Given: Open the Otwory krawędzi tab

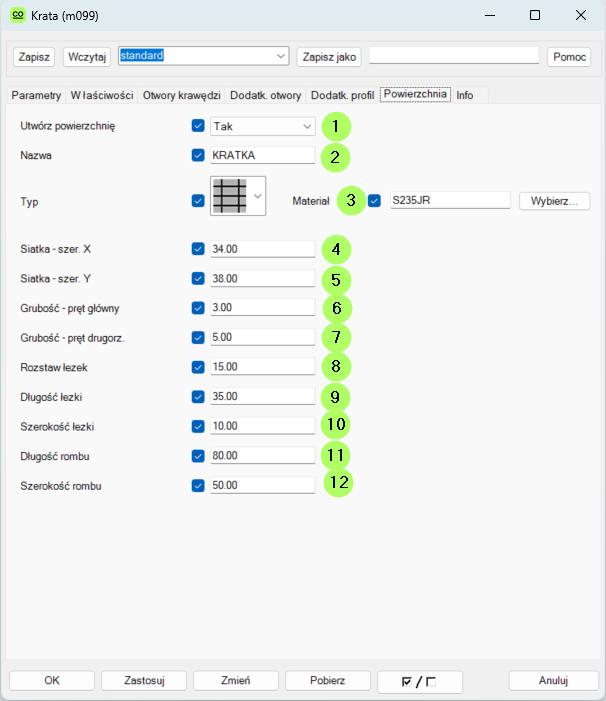Looking at the screenshot, I should point(181,96).
